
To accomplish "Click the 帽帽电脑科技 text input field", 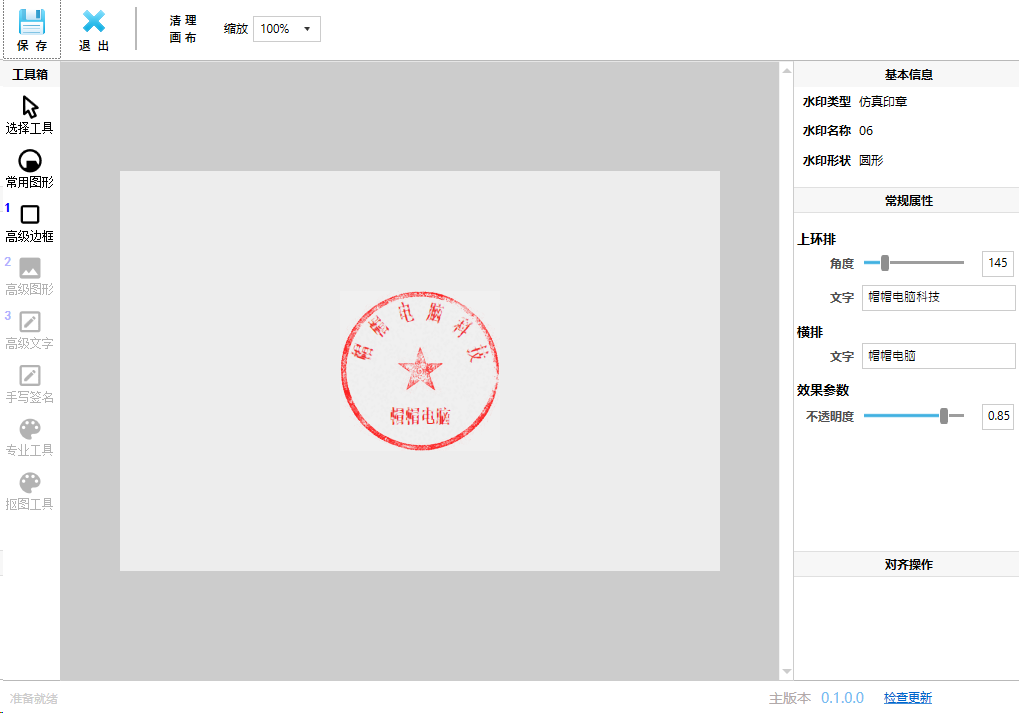I will (937, 297).
